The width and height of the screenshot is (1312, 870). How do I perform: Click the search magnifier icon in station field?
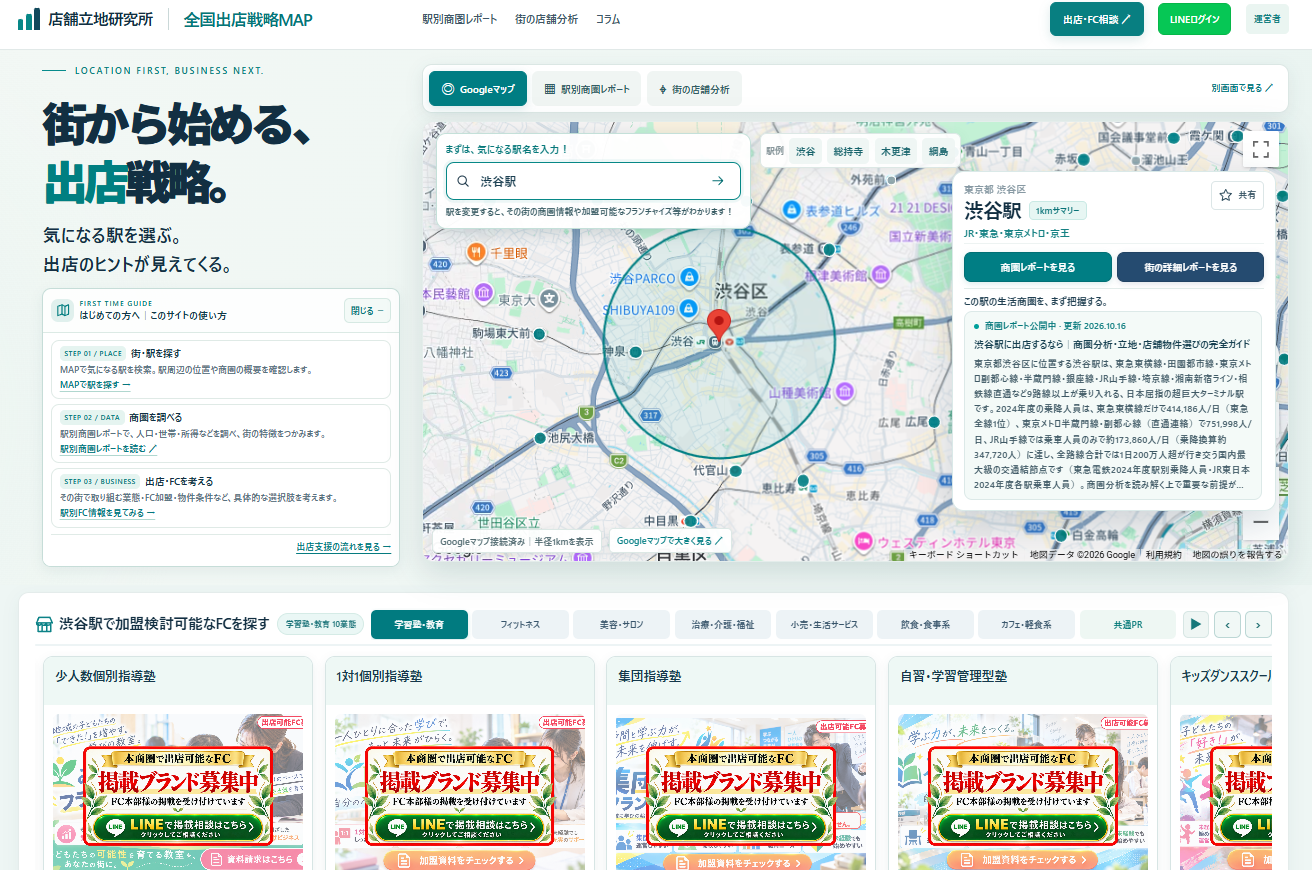[463, 181]
